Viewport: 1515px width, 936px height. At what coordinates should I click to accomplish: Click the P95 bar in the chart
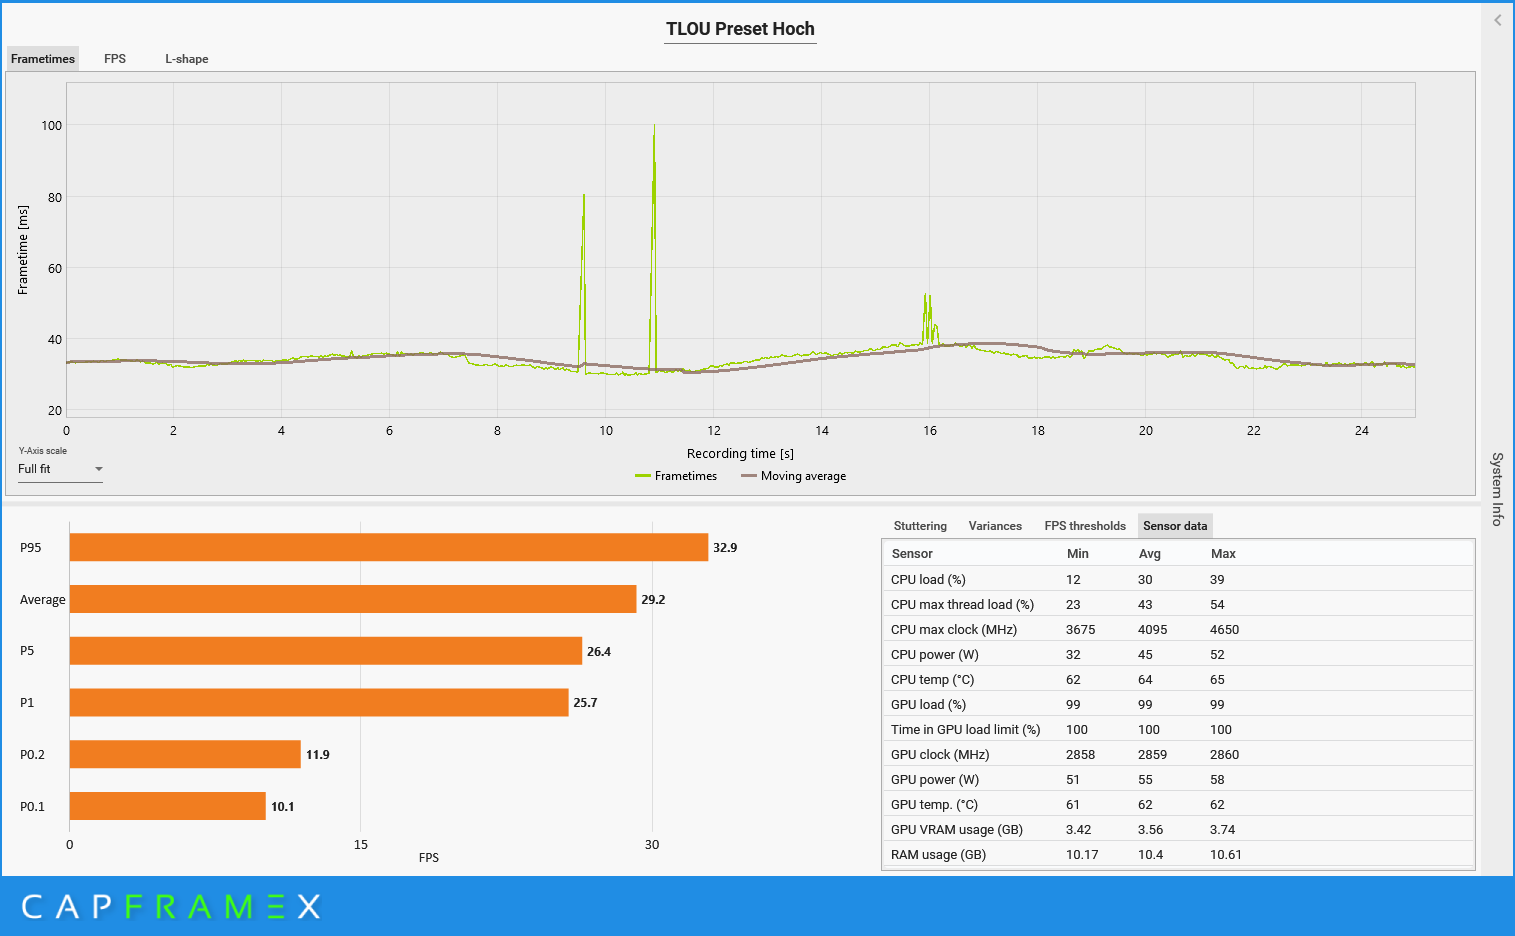tap(388, 547)
